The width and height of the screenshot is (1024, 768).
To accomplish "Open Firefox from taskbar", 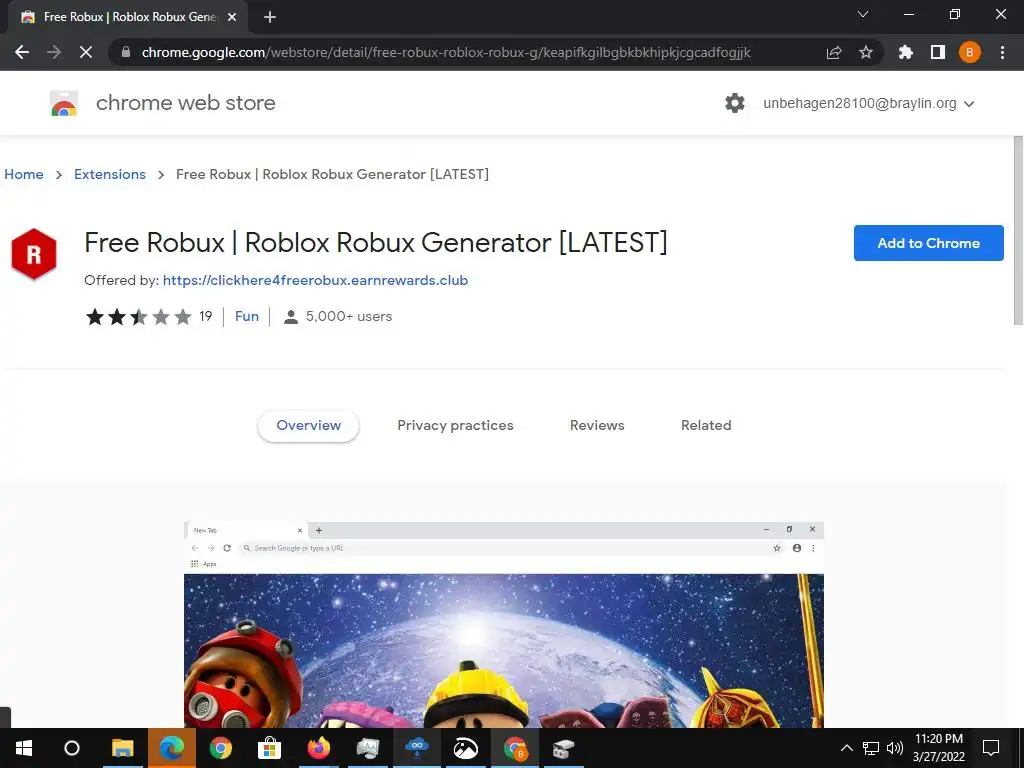I will click(x=319, y=748).
